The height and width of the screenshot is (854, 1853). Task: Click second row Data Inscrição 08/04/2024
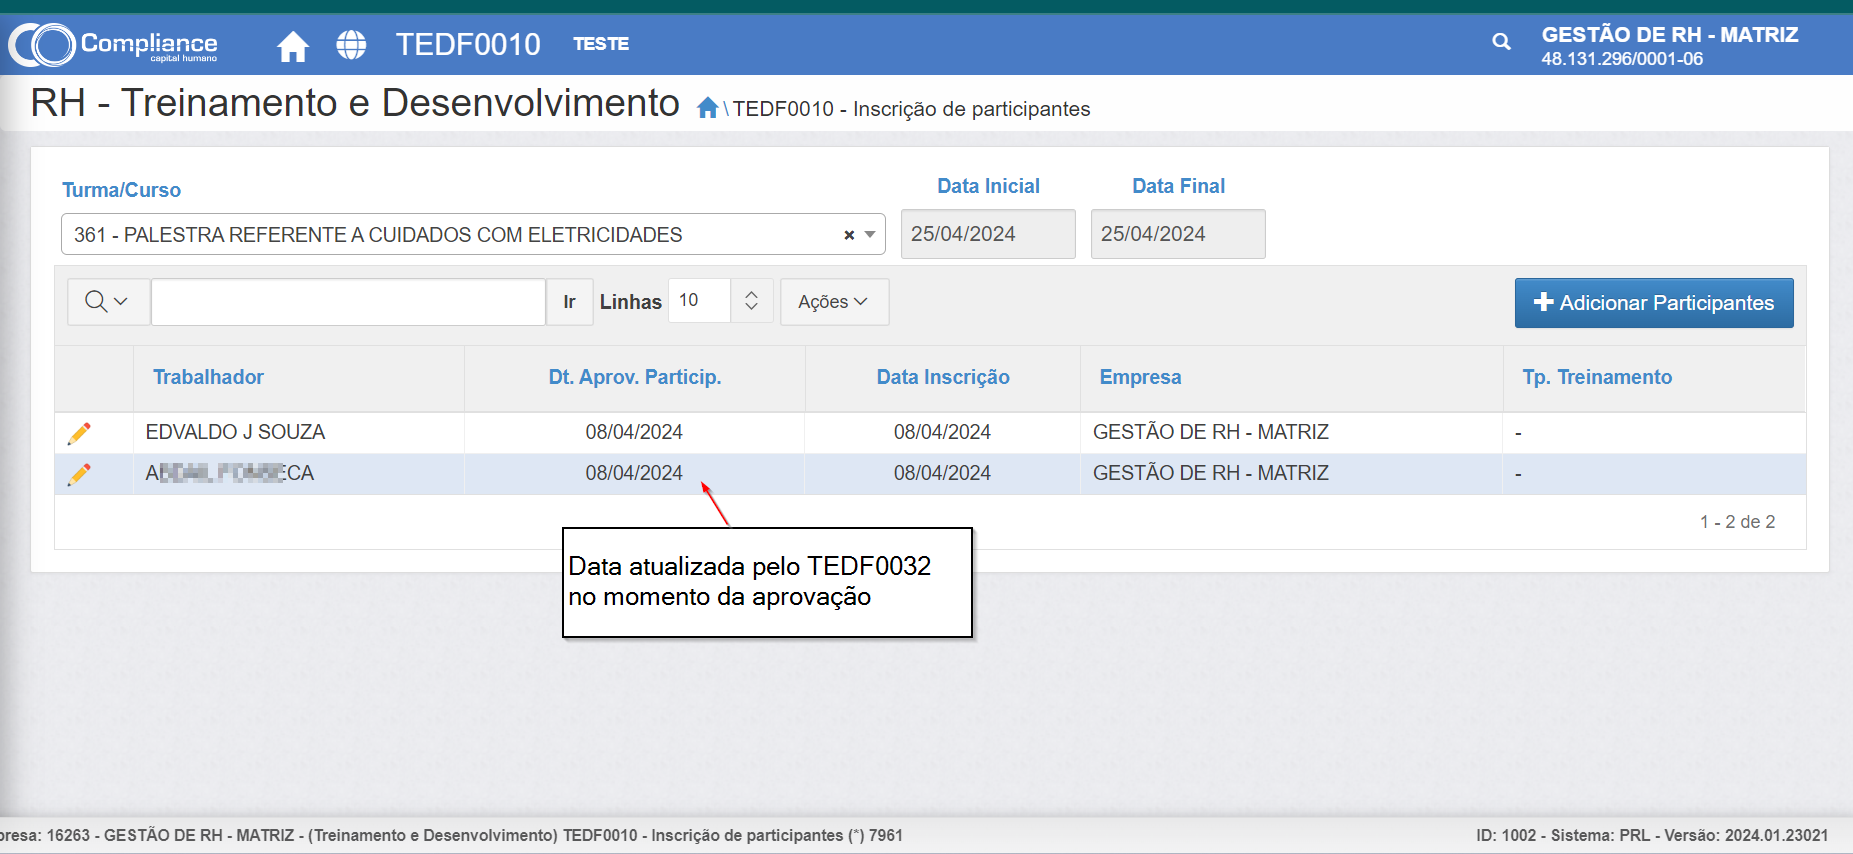(942, 473)
